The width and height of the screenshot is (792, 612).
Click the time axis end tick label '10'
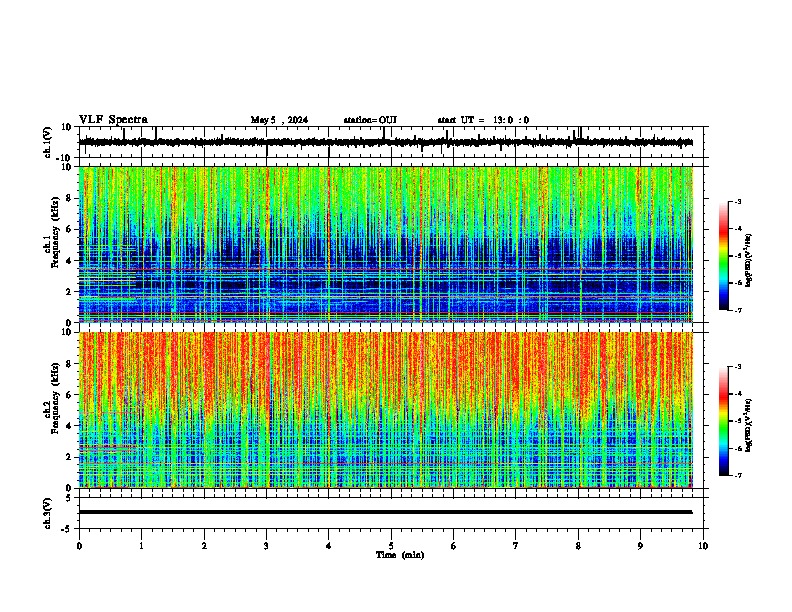point(703,546)
